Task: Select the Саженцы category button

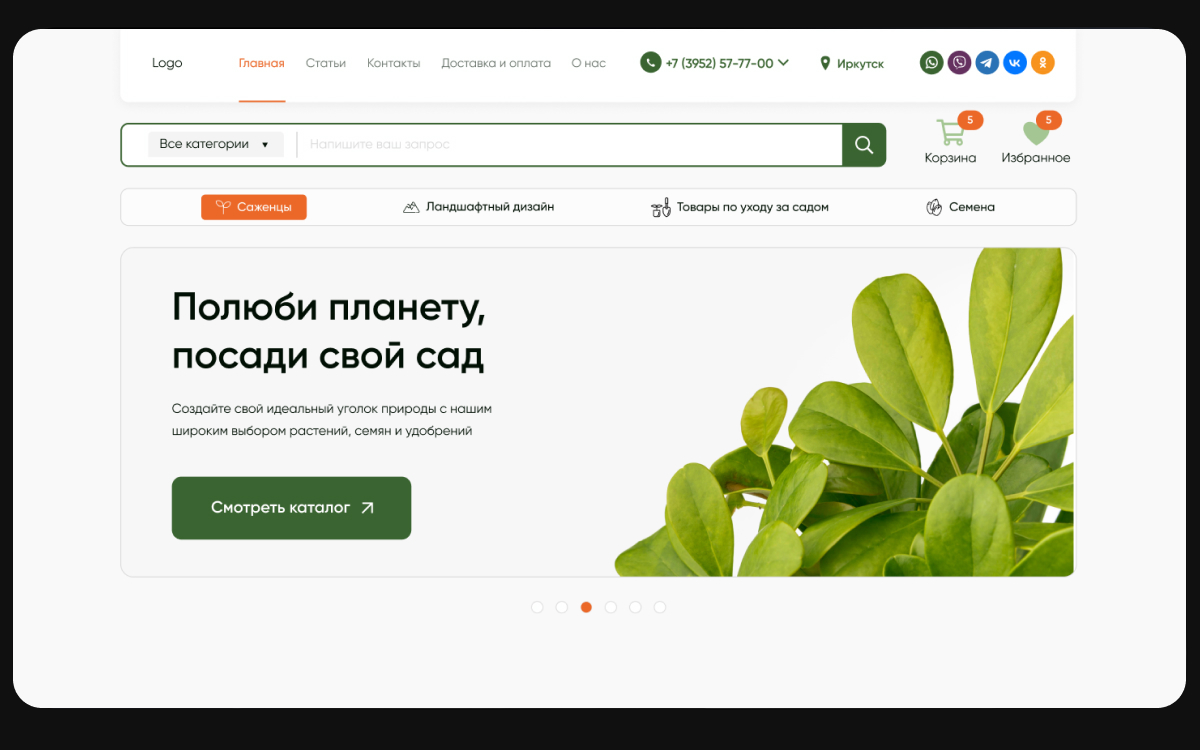Action: point(254,207)
